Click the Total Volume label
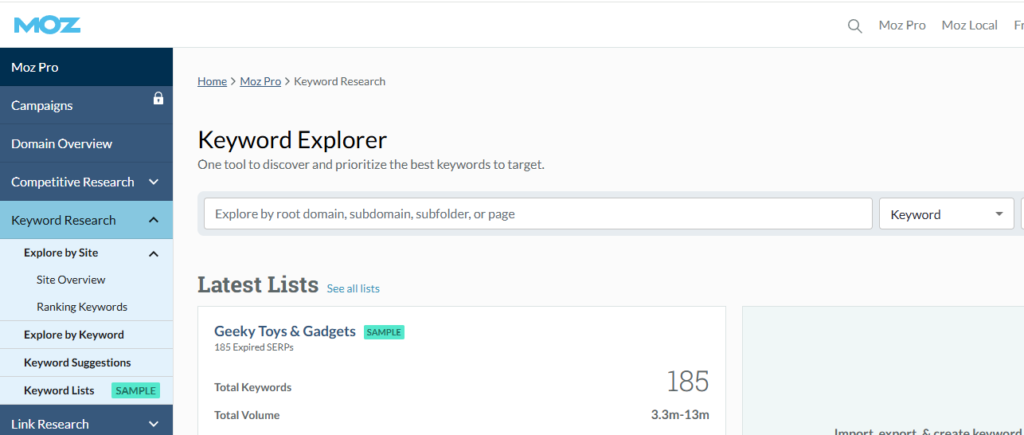The image size is (1024, 435). point(247,415)
